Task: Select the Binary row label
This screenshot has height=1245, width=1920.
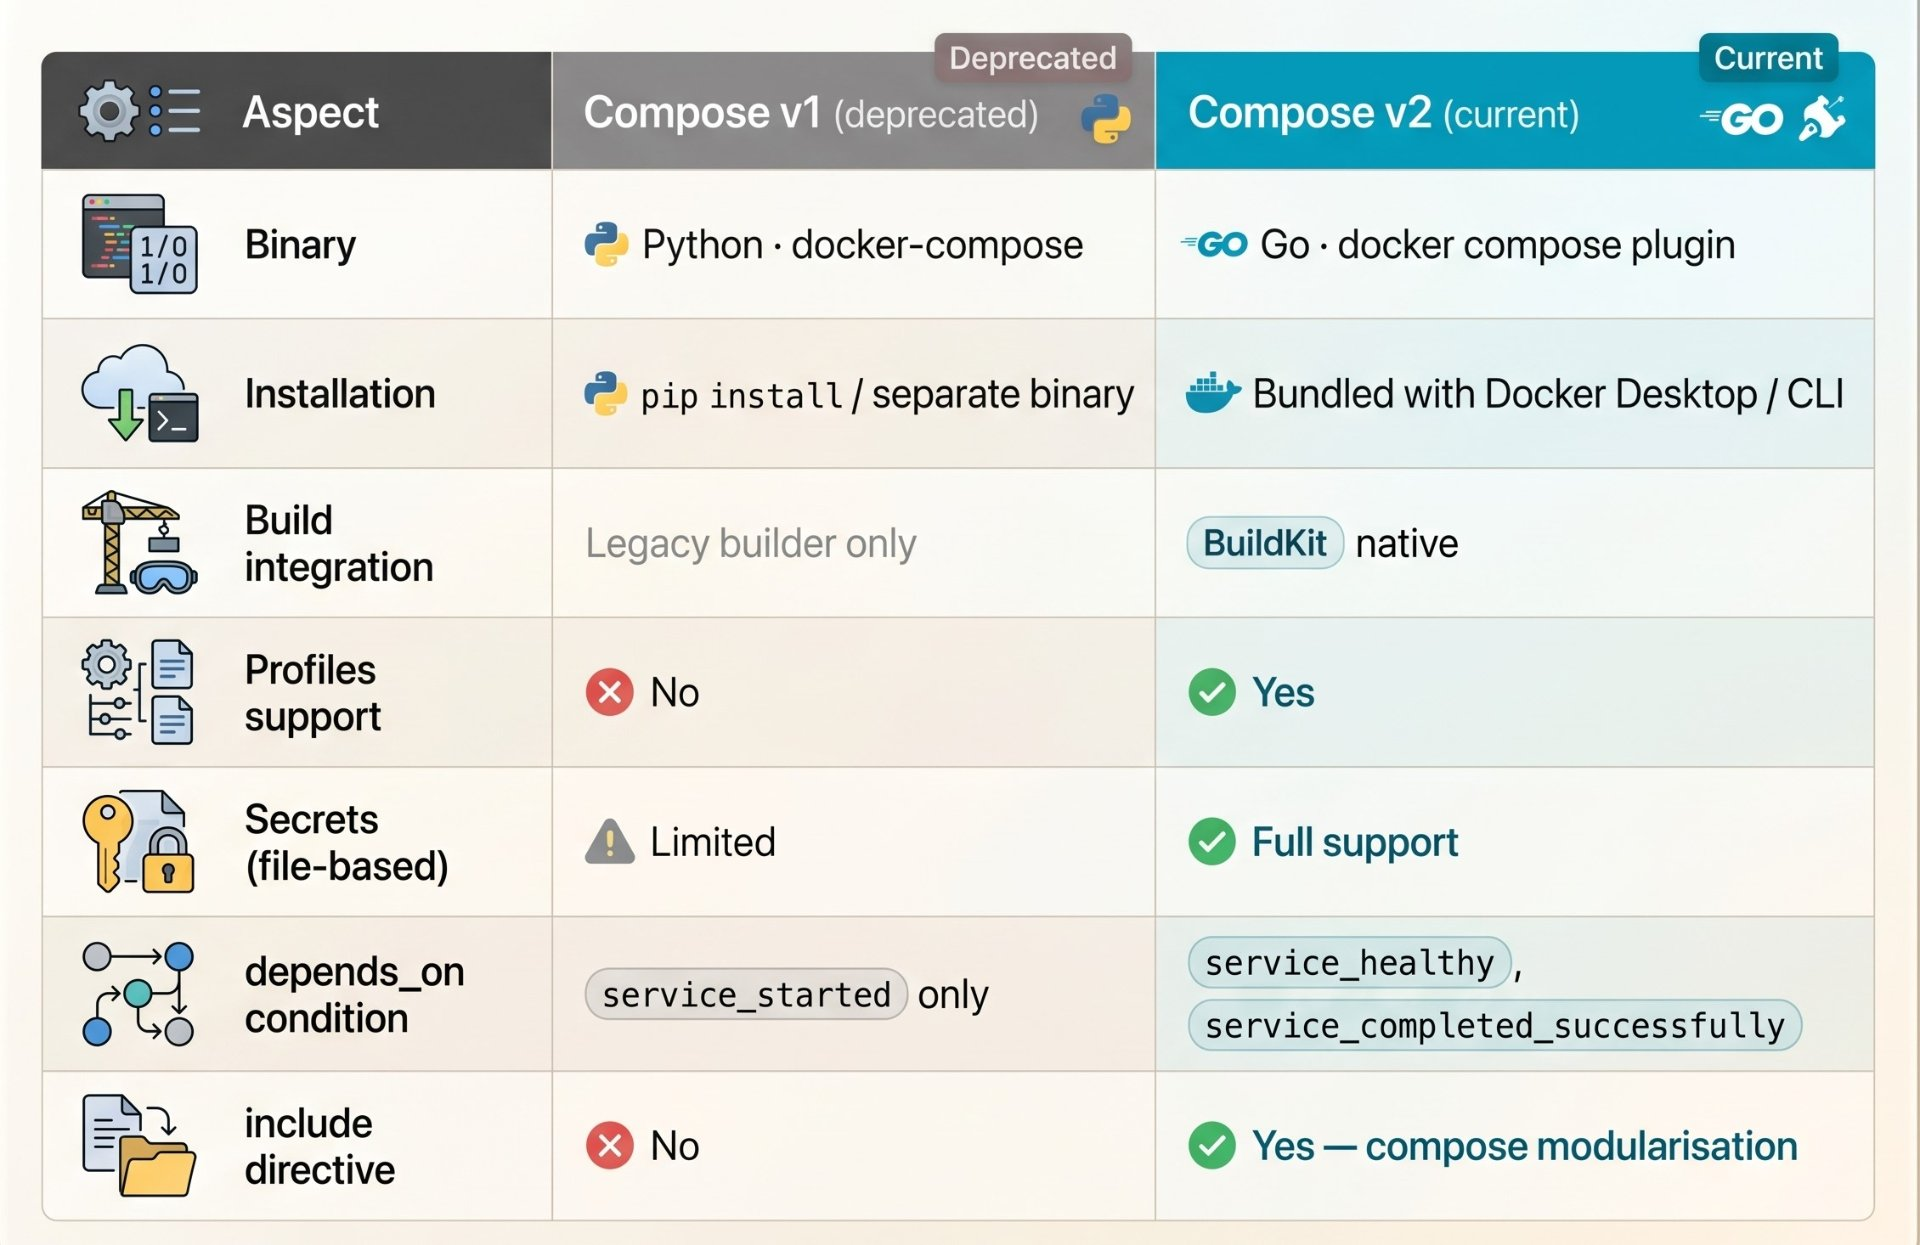Action: pos(300,245)
